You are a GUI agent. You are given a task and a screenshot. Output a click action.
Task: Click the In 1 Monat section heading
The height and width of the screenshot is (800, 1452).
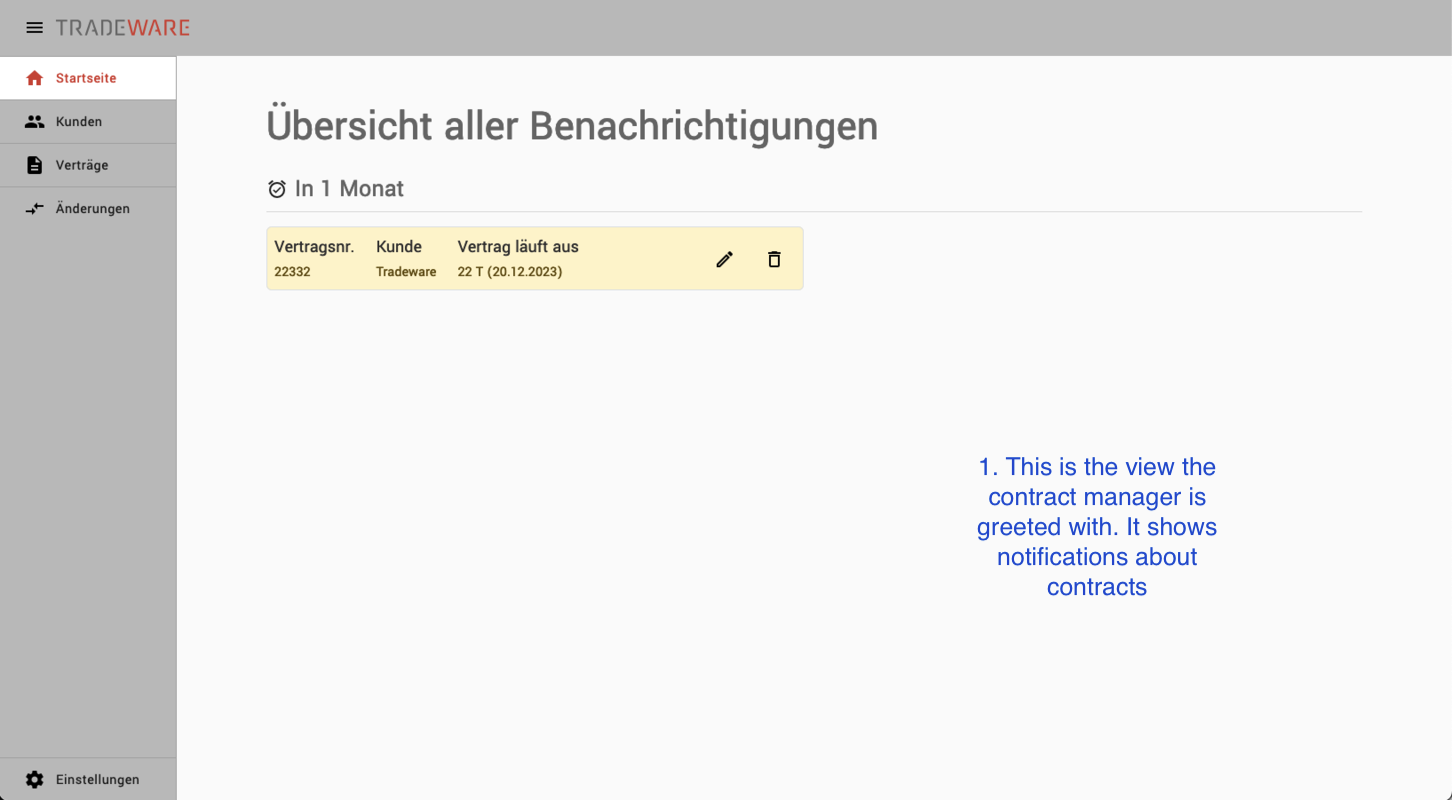349,189
